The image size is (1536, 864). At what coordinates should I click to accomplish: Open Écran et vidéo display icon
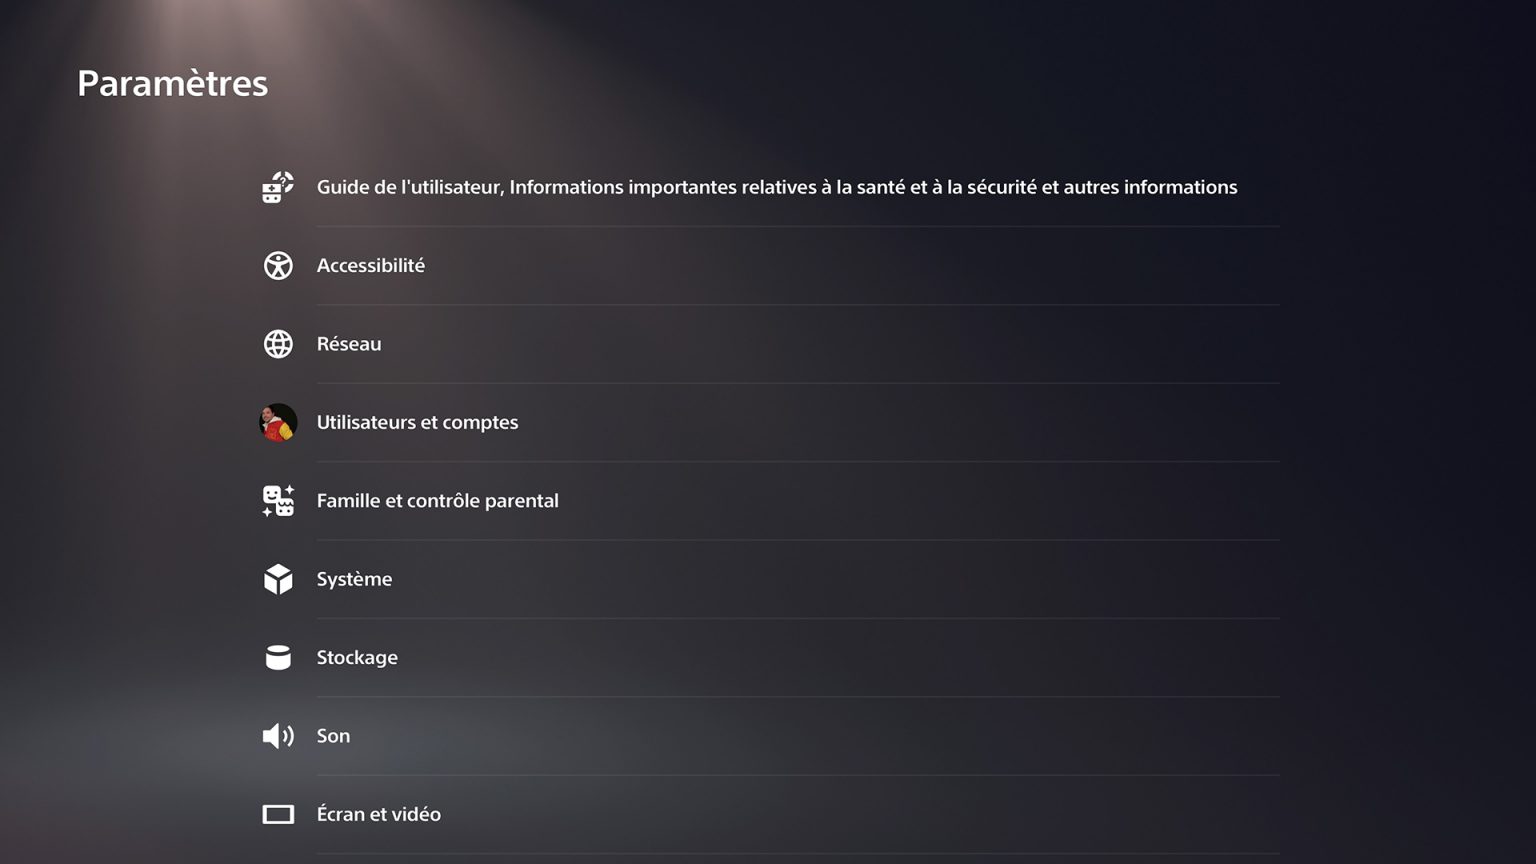(277, 814)
